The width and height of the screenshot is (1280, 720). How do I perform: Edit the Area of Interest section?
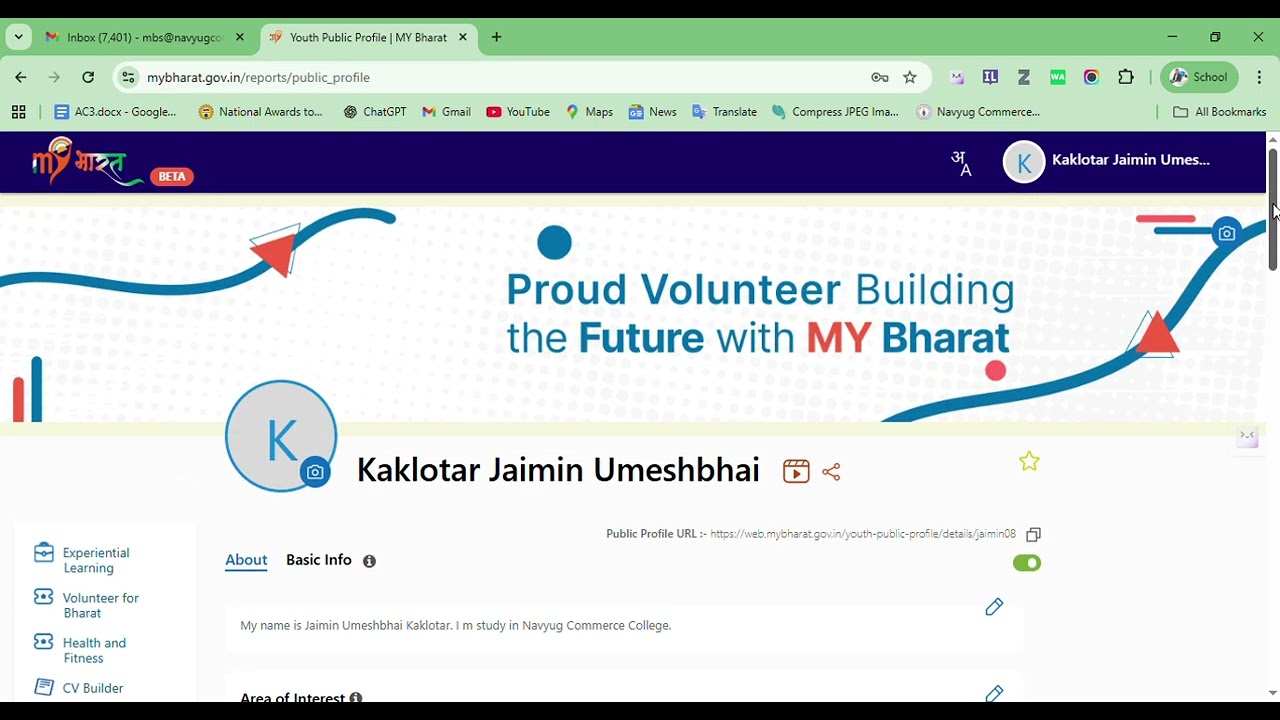[x=994, y=694]
